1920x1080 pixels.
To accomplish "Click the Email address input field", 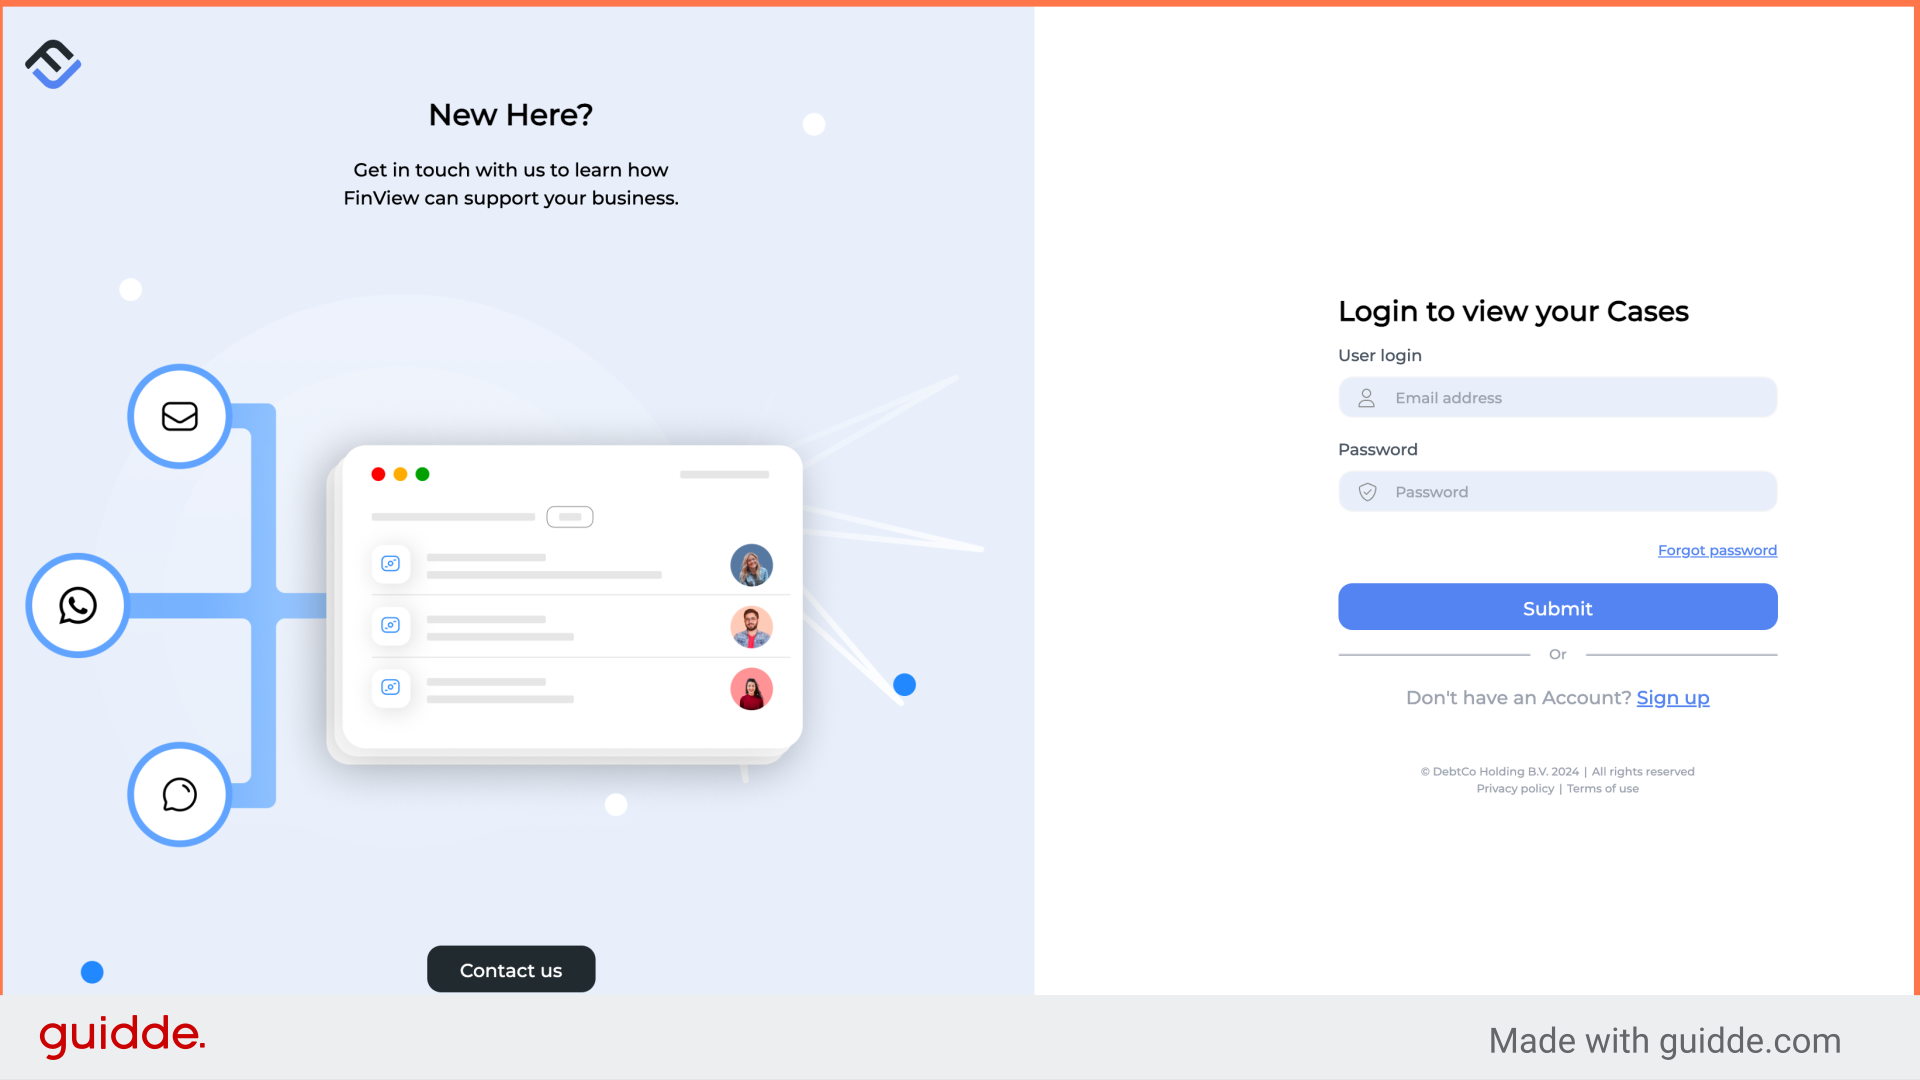I will 1557,397.
